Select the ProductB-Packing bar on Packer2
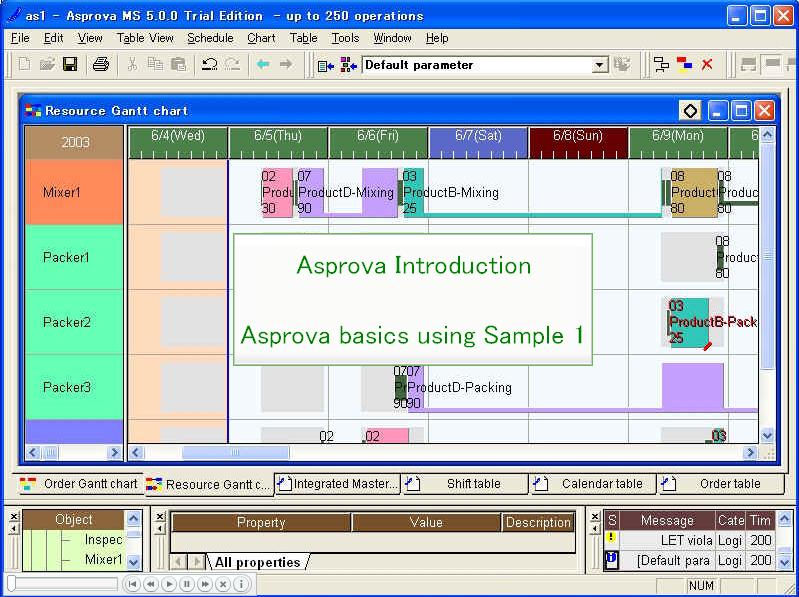Viewport: 799px width, 597px height. click(x=689, y=322)
